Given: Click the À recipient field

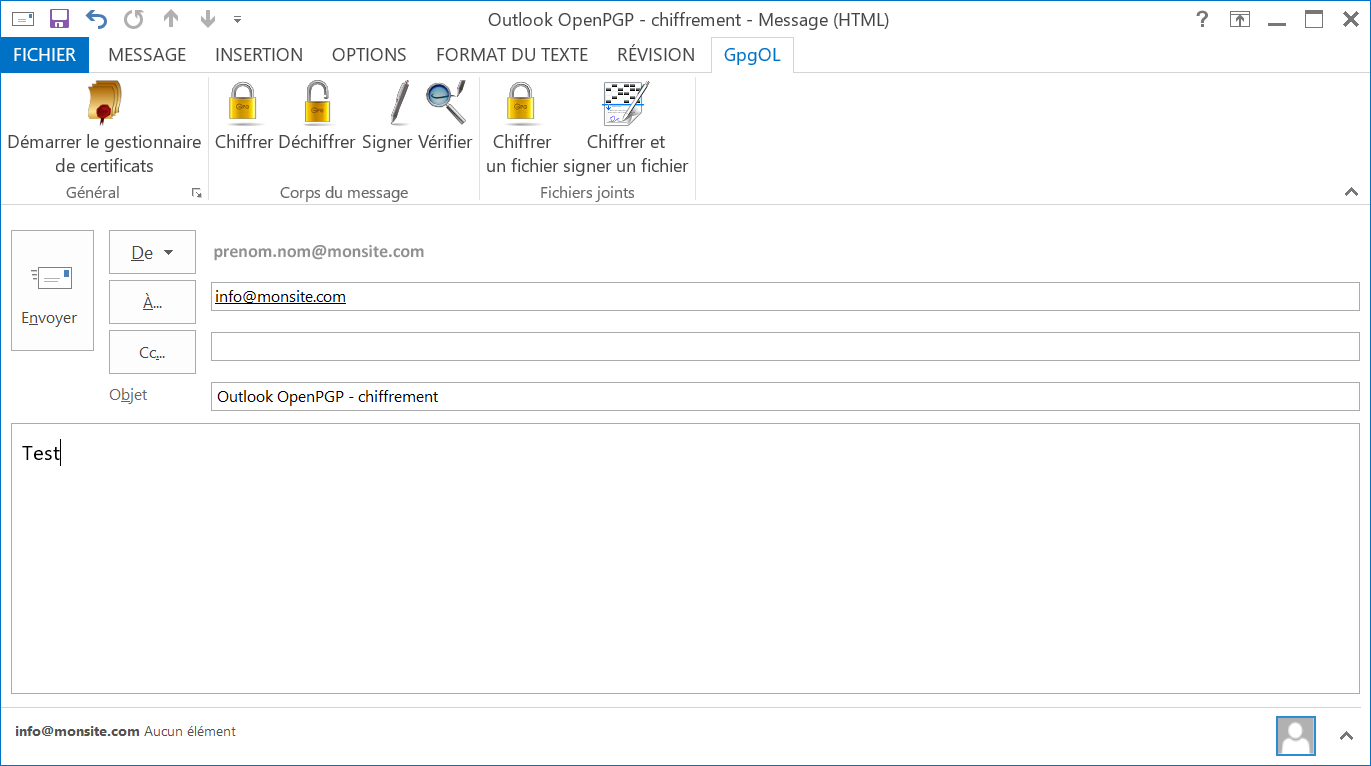Looking at the screenshot, I should [785, 297].
